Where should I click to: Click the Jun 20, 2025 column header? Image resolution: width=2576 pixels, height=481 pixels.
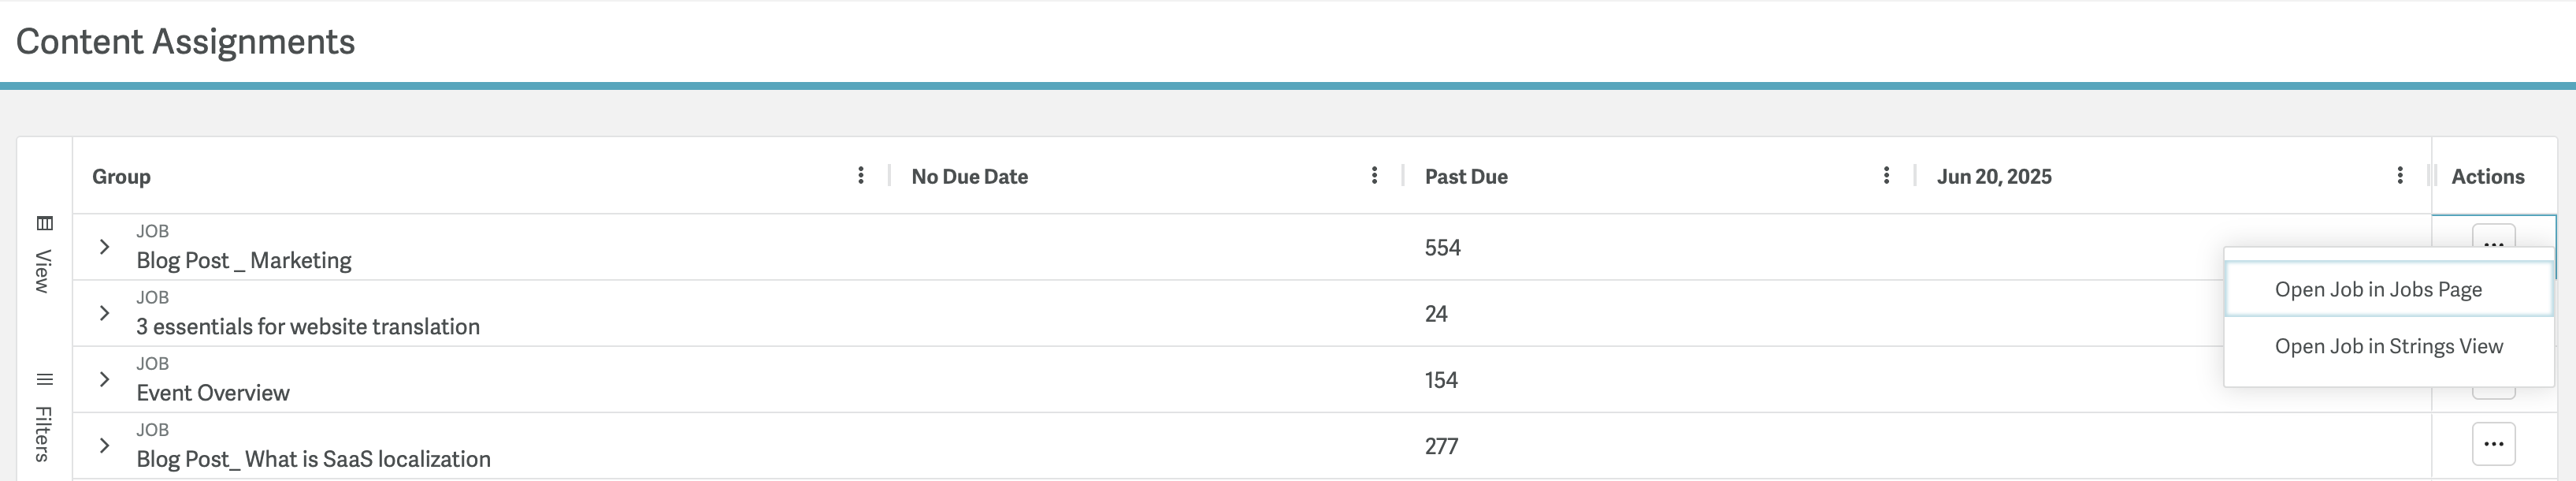[1994, 176]
